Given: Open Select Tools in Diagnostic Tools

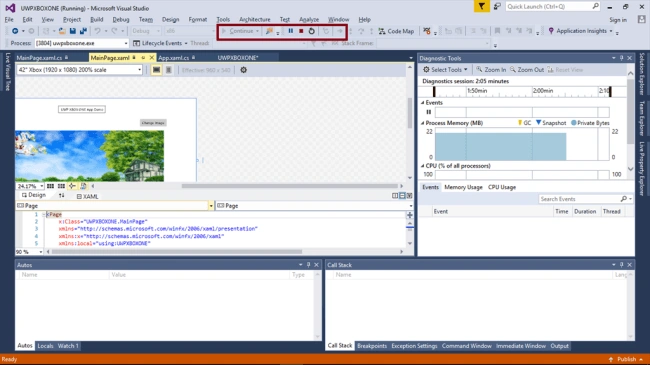Looking at the screenshot, I should (445, 70).
